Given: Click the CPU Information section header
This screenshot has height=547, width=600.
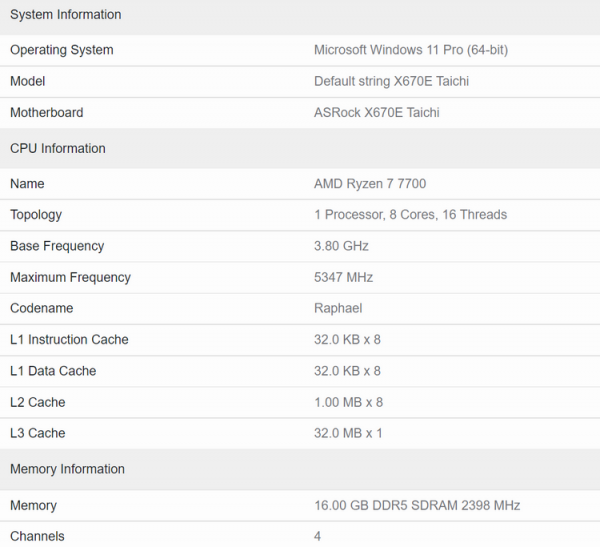Looking at the screenshot, I should pos(57,149).
